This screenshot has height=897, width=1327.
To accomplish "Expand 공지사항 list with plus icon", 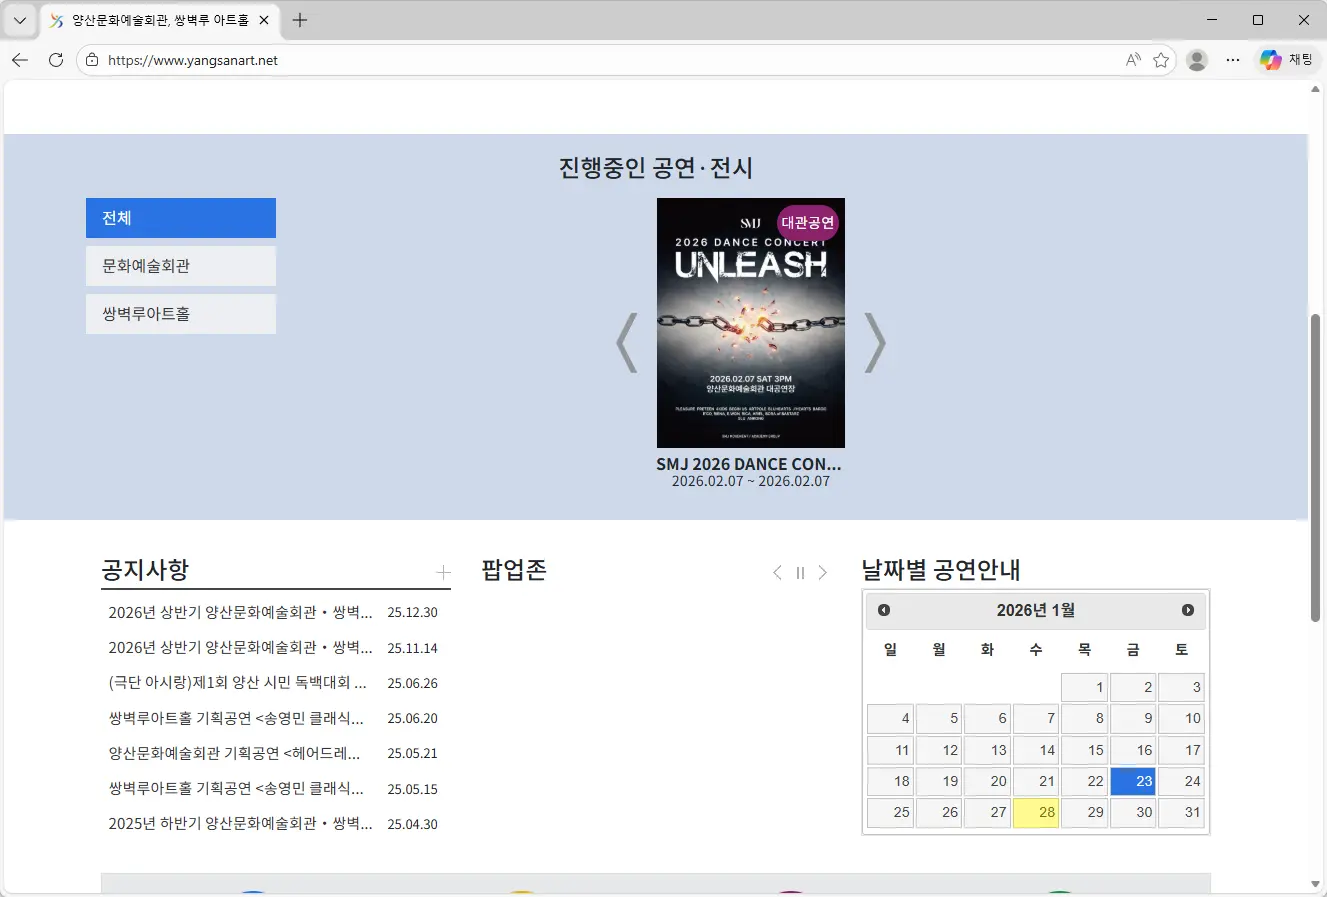I will pyautogui.click(x=443, y=573).
